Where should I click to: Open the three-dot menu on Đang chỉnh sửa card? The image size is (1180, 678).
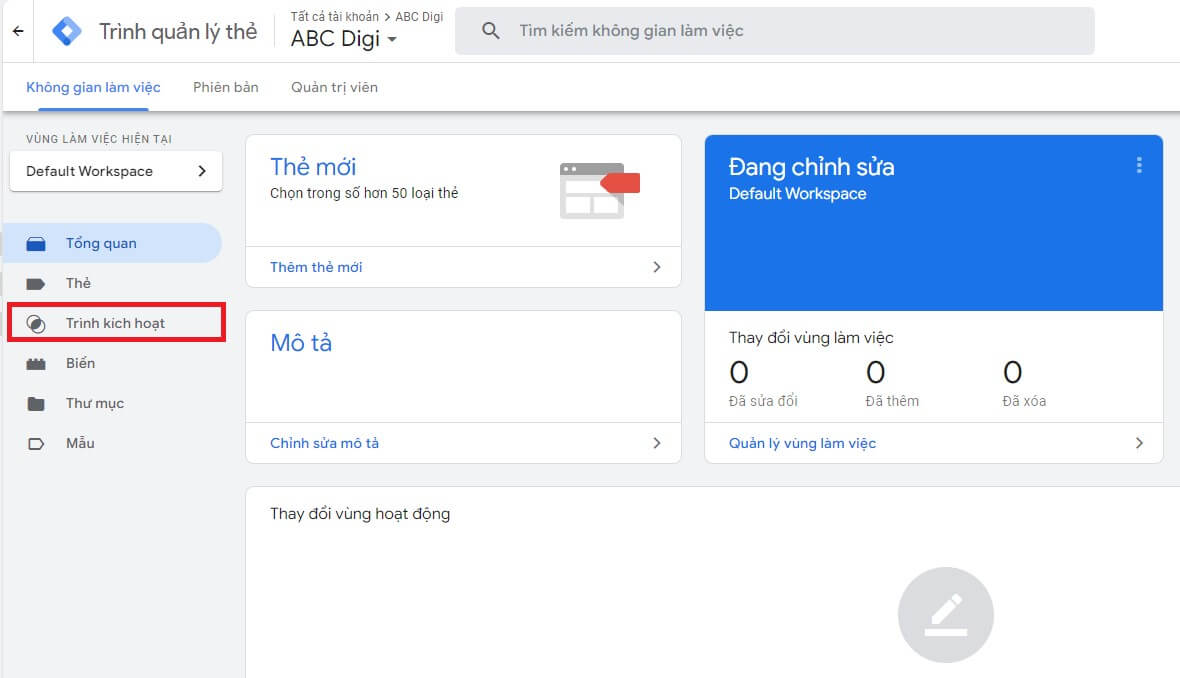(1139, 166)
